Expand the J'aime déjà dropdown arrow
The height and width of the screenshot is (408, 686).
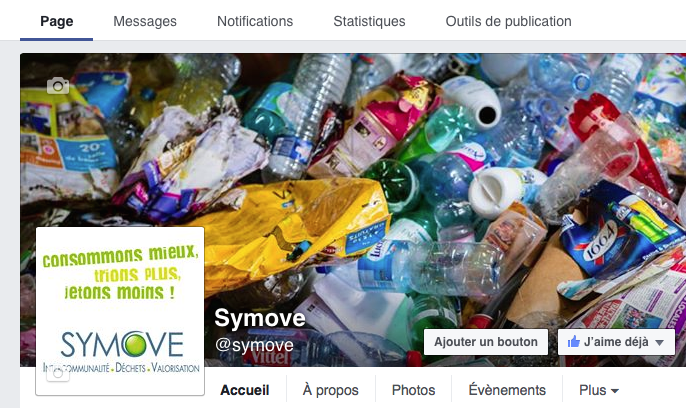tap(660, 343)
